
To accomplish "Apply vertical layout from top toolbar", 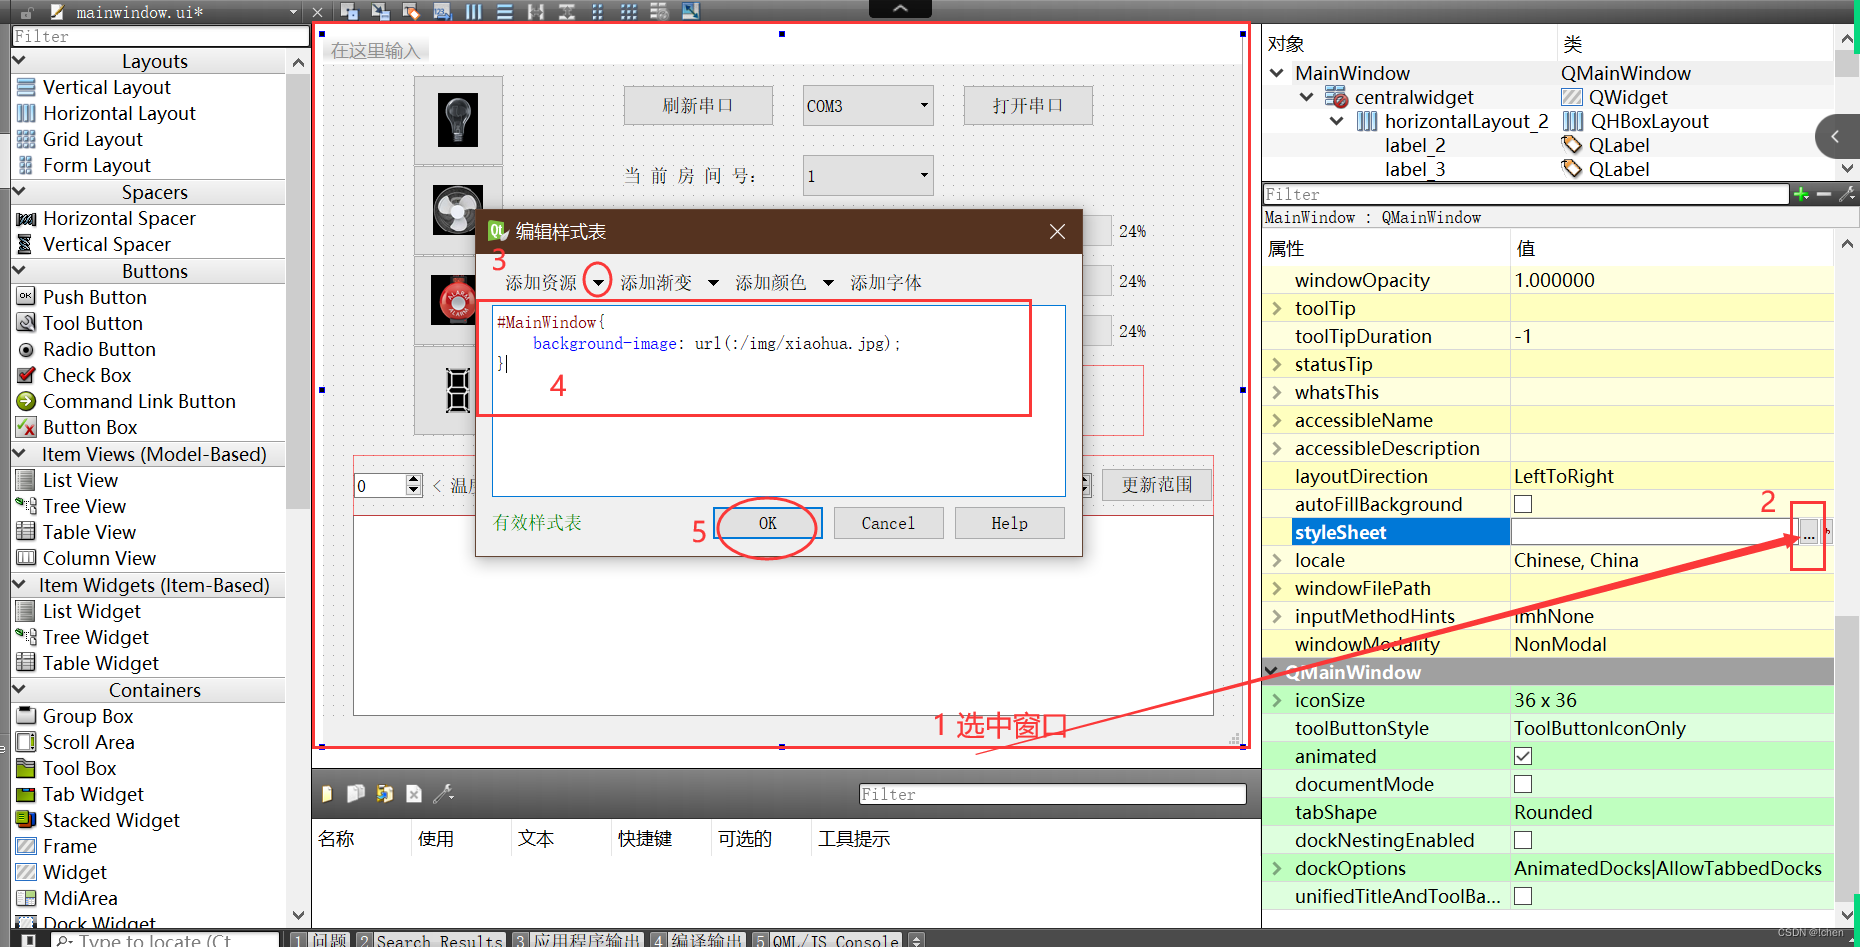I will (504, 11).
